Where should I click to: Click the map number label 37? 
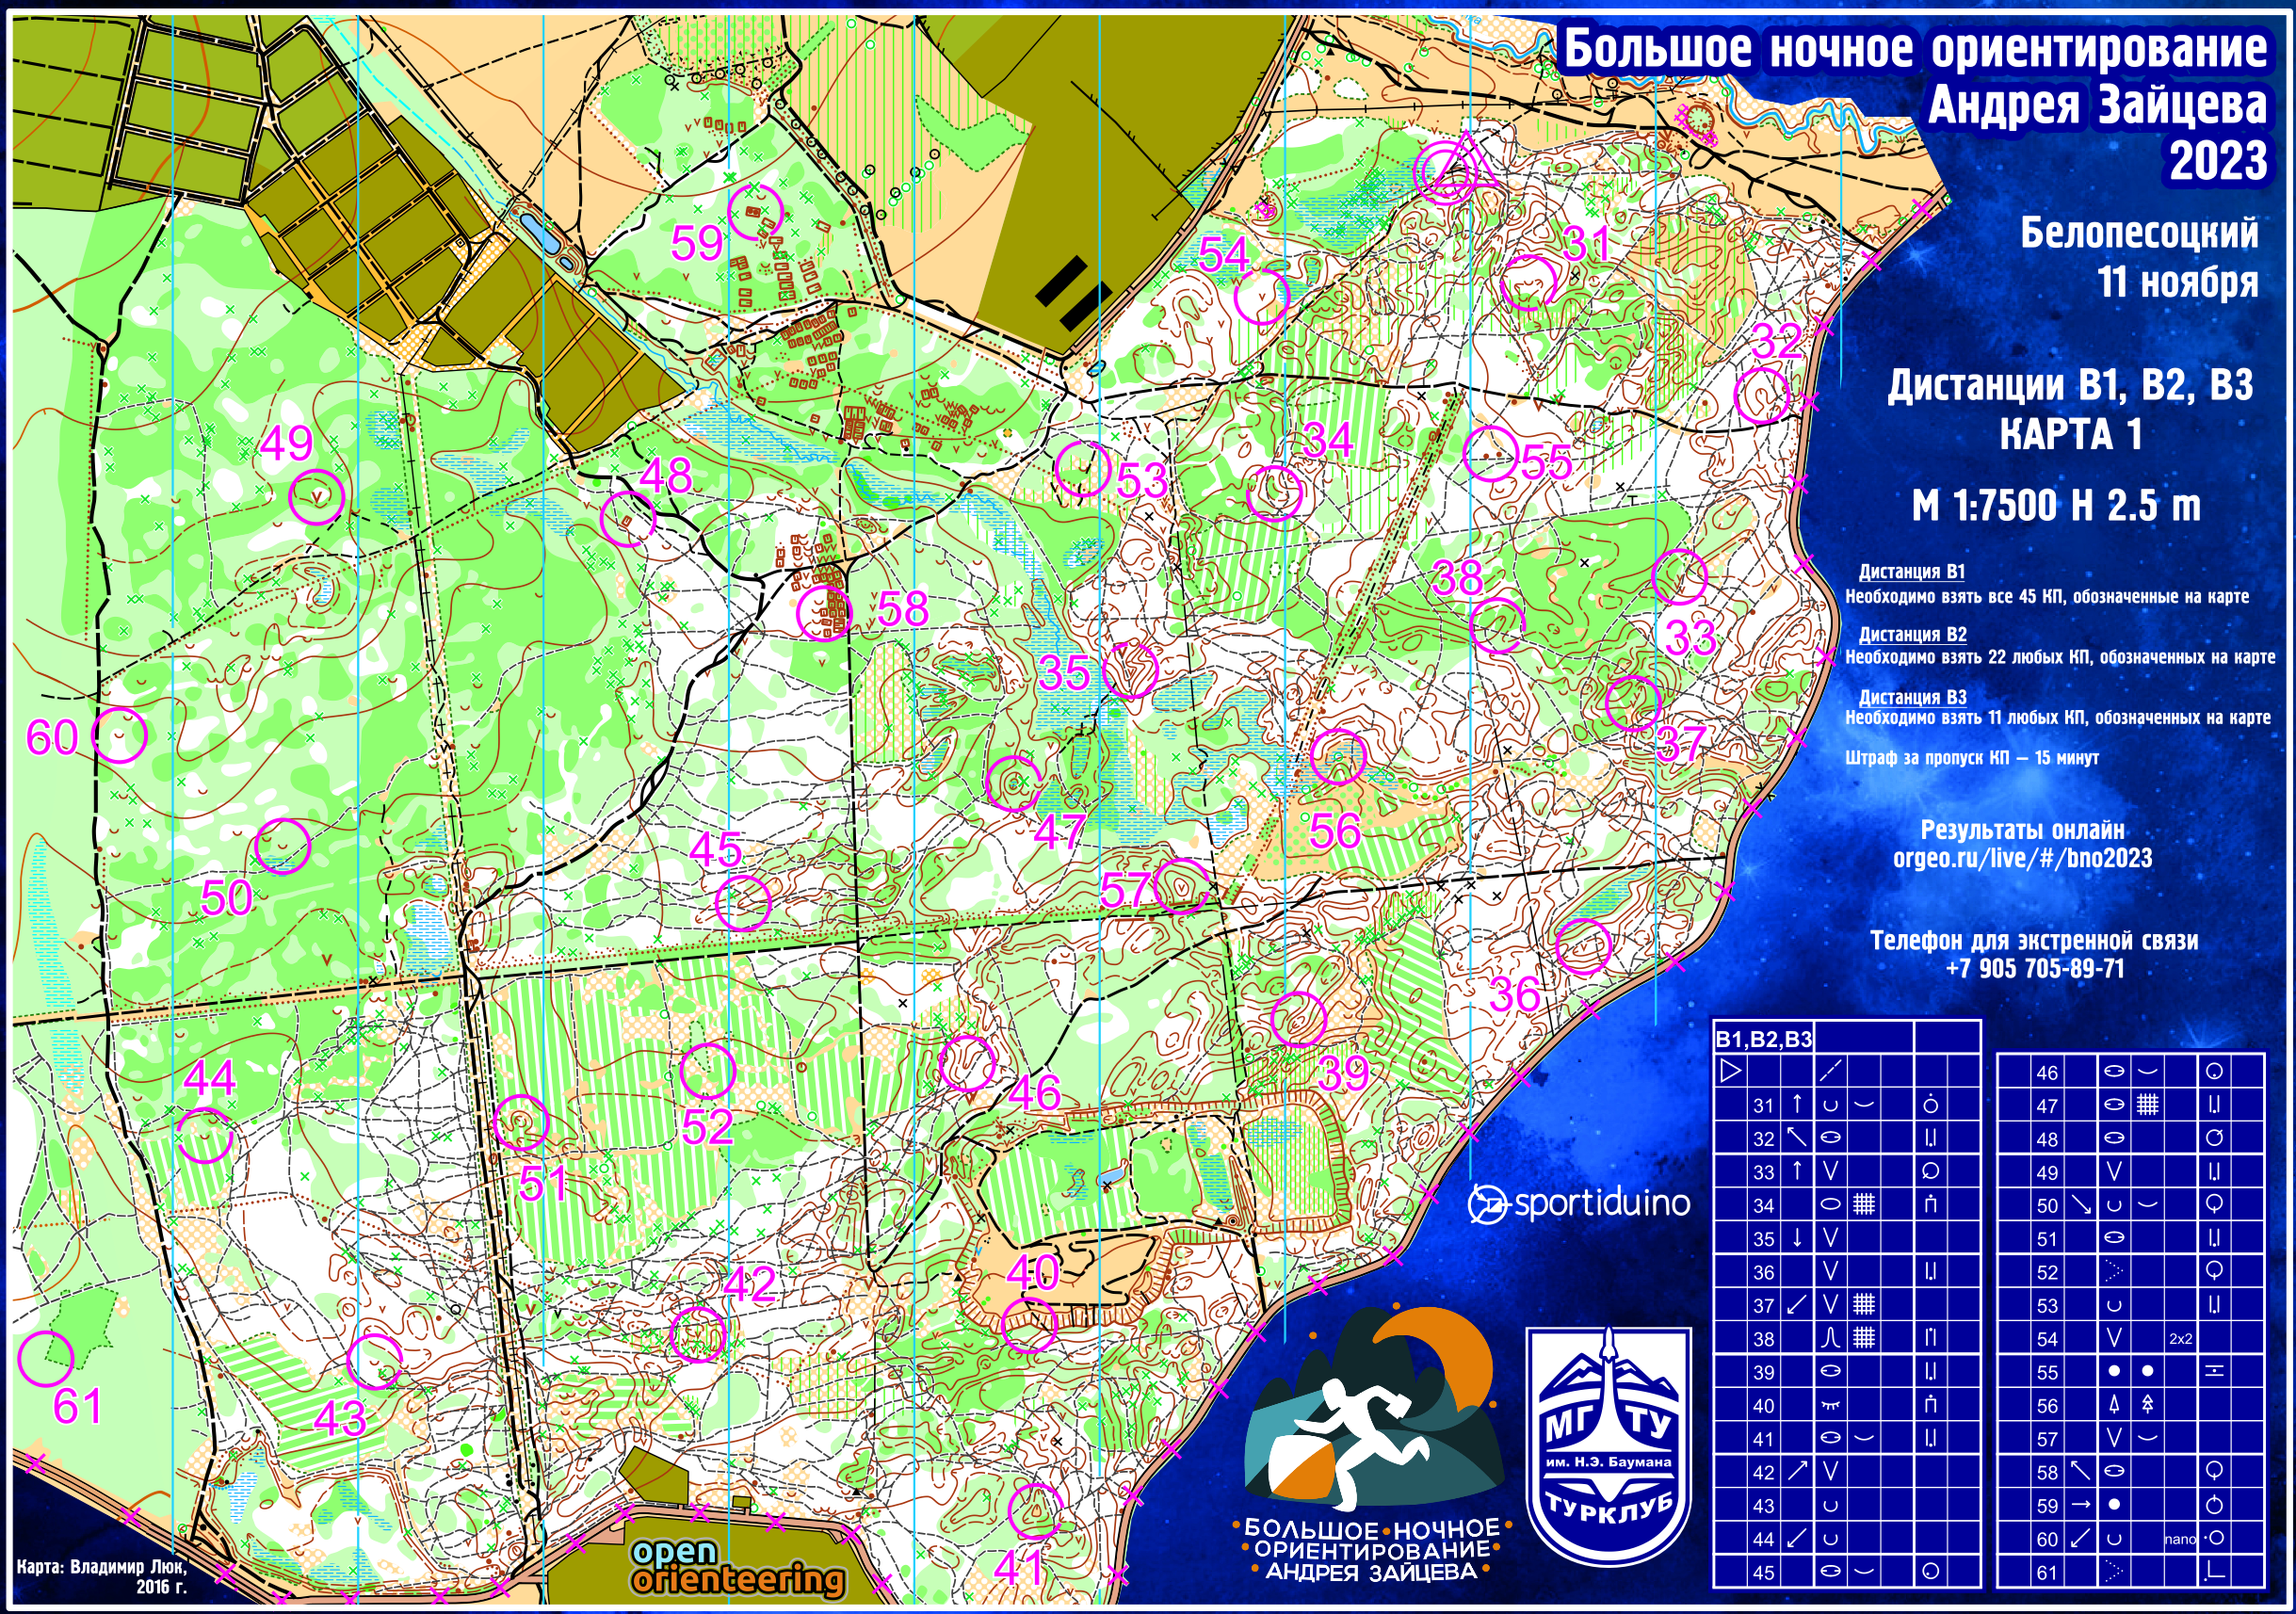(x=1683, y=743)
